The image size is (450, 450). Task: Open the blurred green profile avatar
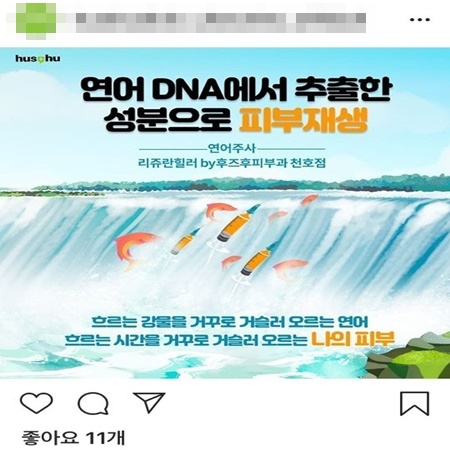tap(36, 18)
